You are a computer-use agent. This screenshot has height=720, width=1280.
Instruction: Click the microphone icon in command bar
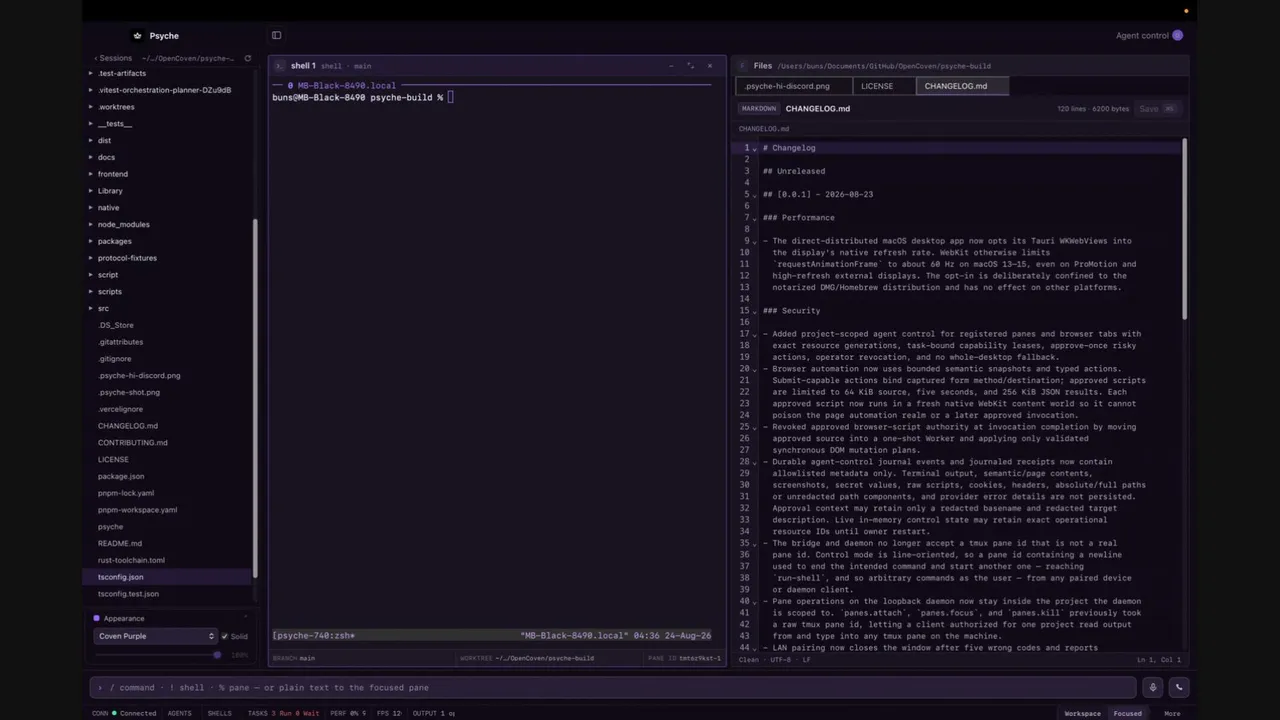coord(1153,687)
